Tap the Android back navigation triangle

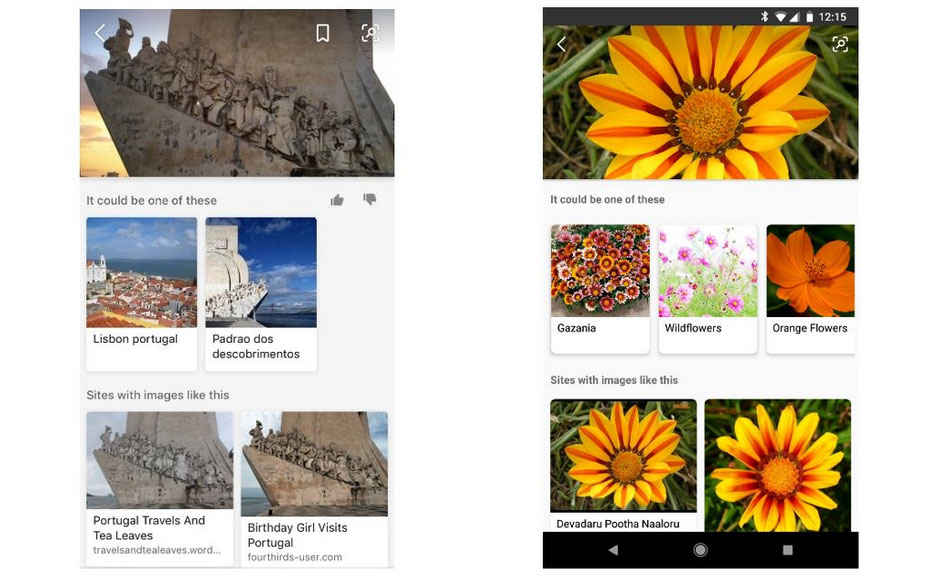click(613, 550)
